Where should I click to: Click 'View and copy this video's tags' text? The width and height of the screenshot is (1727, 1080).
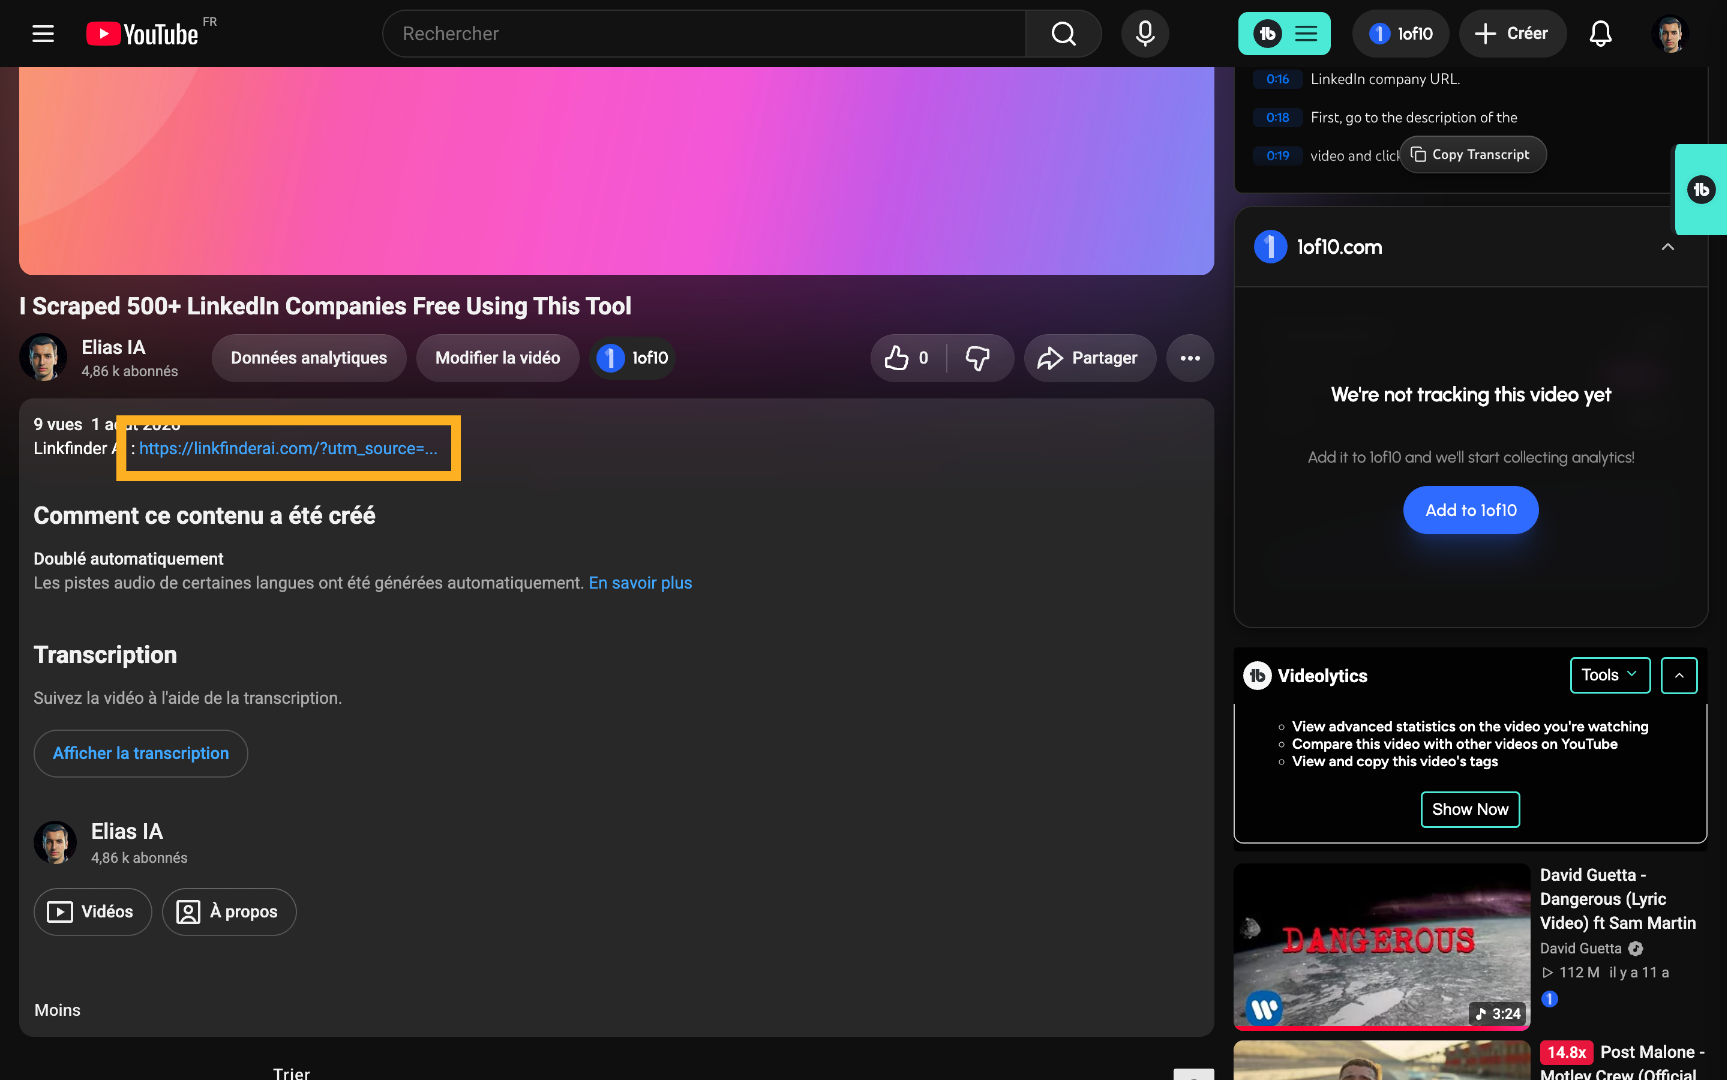pos(1395,761)
